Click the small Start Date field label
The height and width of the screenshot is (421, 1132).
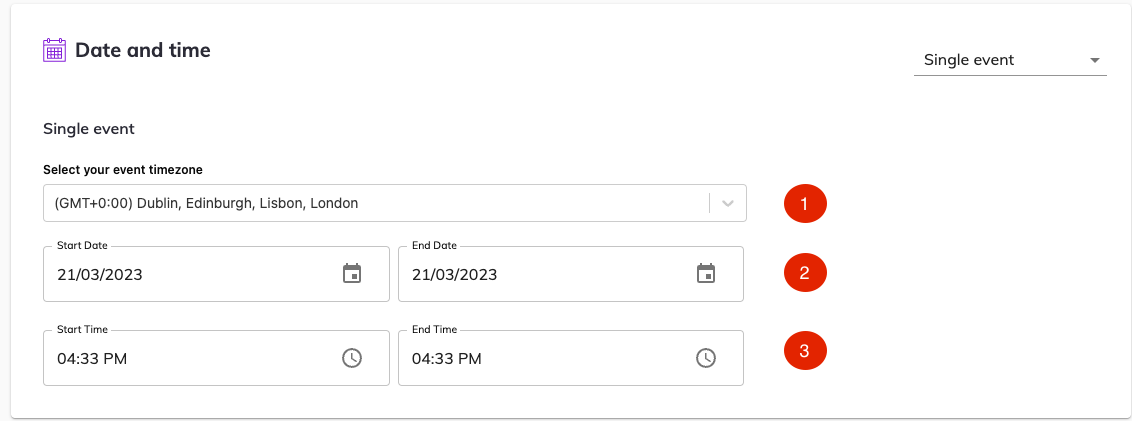click(x=82, y=246)
